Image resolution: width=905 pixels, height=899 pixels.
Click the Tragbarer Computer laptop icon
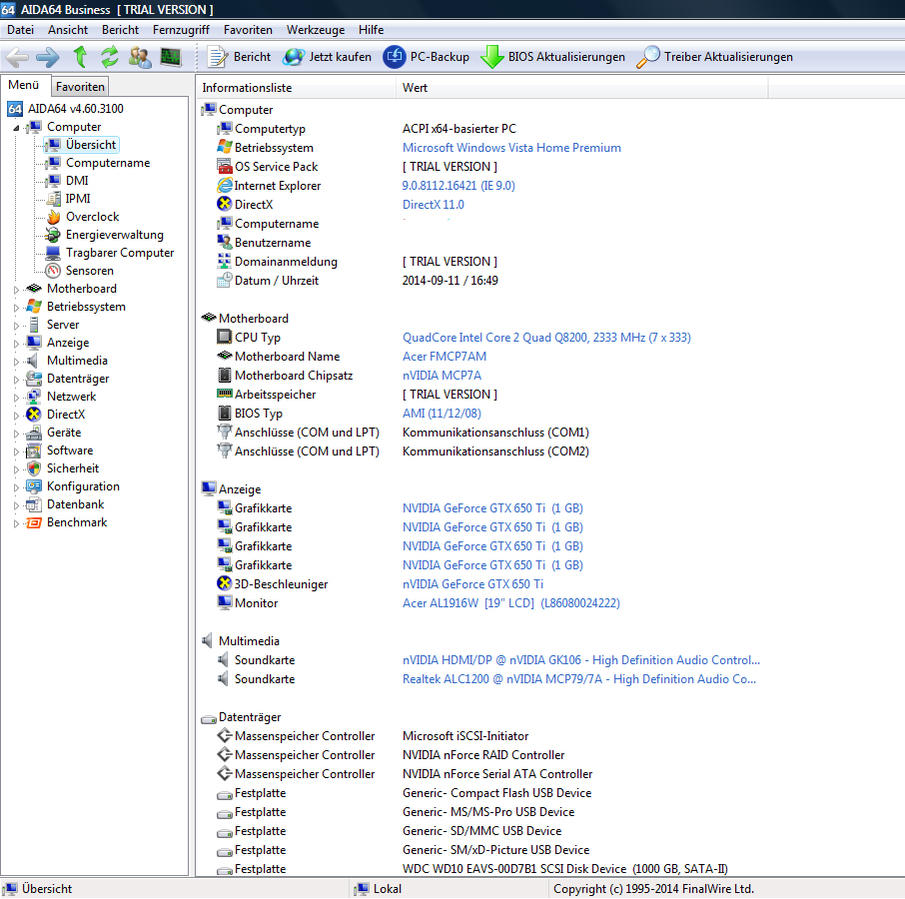(x=53, y=253)
